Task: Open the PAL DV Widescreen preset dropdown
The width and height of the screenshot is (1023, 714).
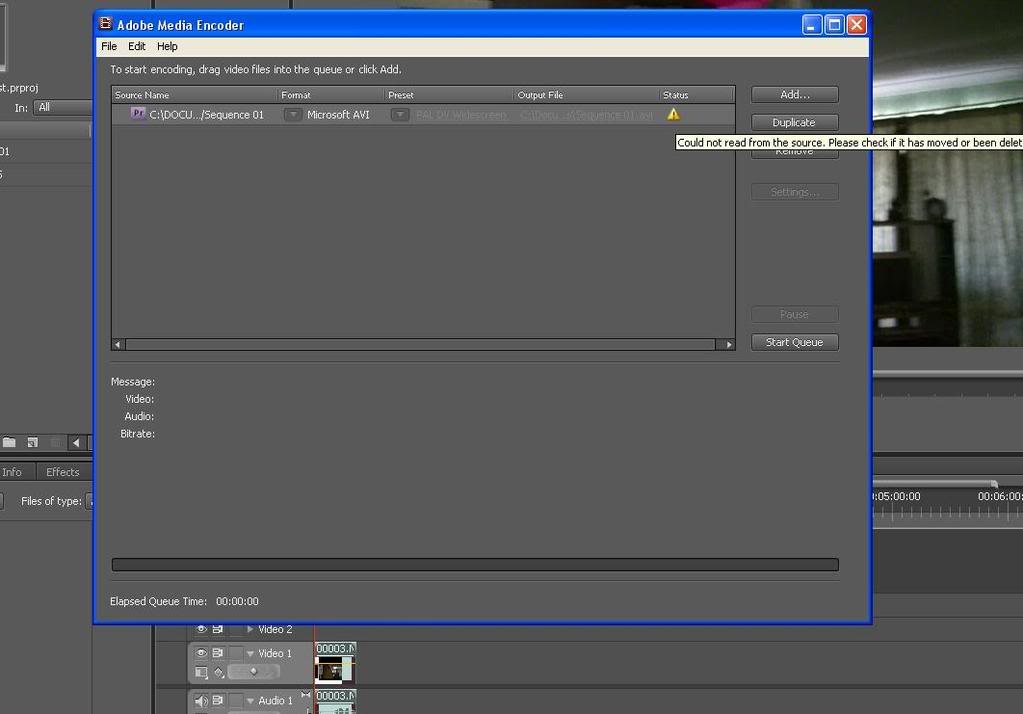Action: (400, 114)
